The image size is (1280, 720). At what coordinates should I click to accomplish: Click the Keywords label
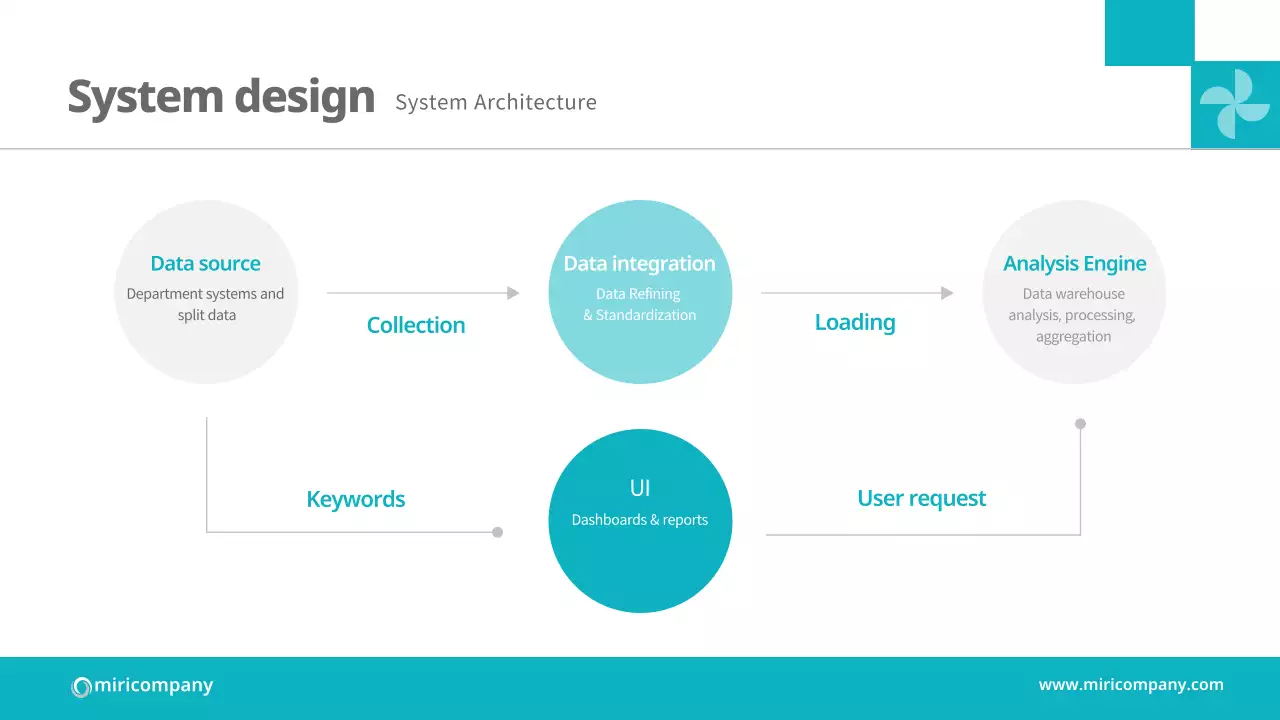(356, 499)
